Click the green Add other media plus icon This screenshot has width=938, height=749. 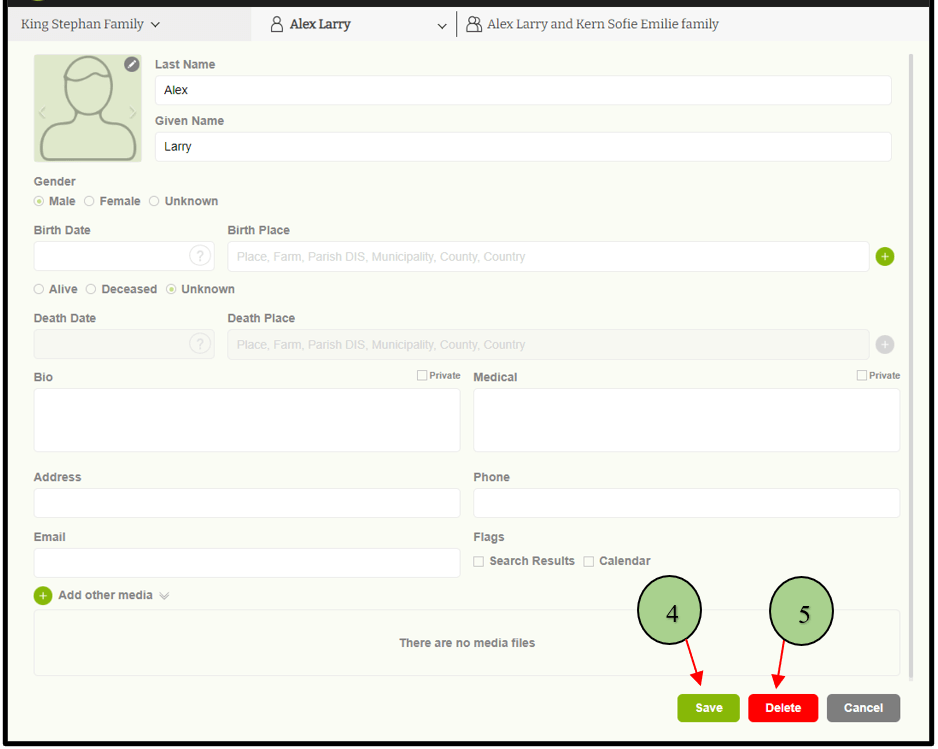(x=43, y=596)
